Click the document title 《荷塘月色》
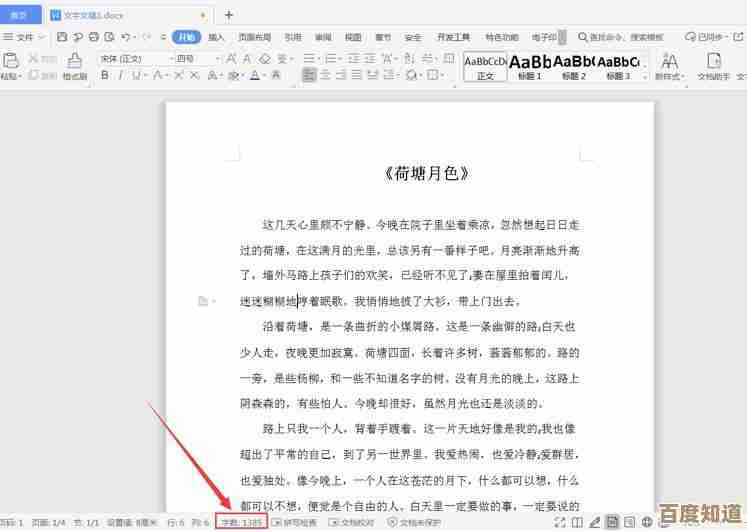747x532 pixels. point(426,173)
